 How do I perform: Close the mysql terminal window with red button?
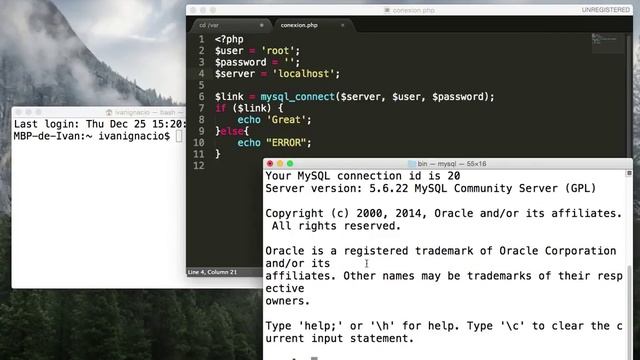270,164
